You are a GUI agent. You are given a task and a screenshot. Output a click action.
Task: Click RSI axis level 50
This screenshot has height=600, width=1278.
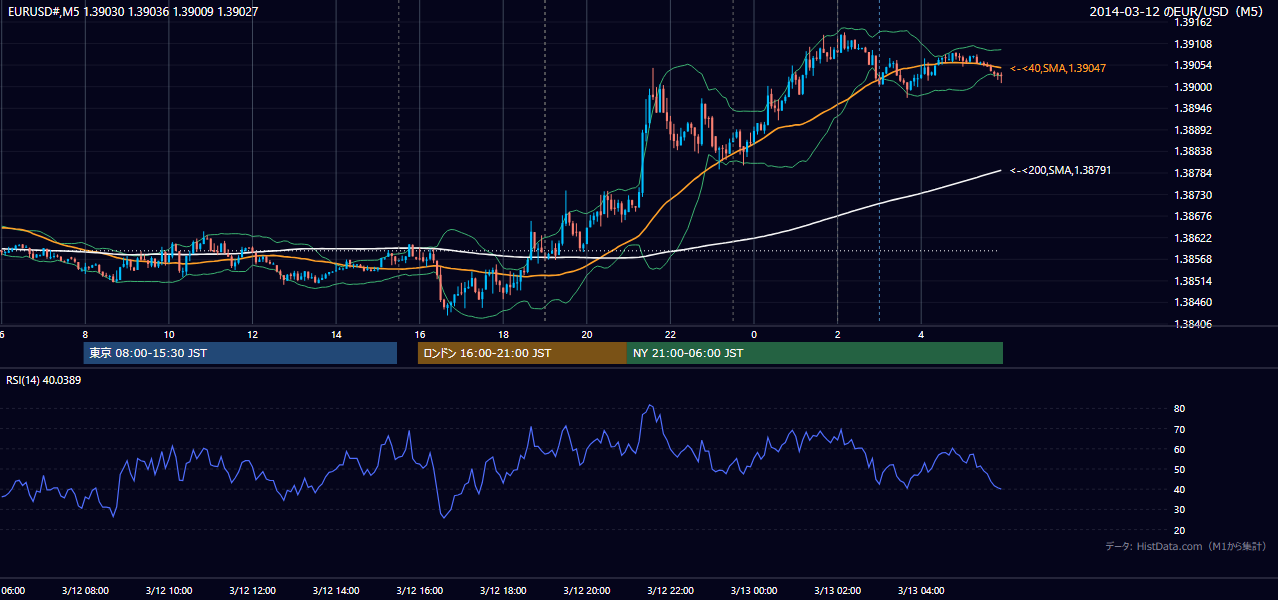1179,469
